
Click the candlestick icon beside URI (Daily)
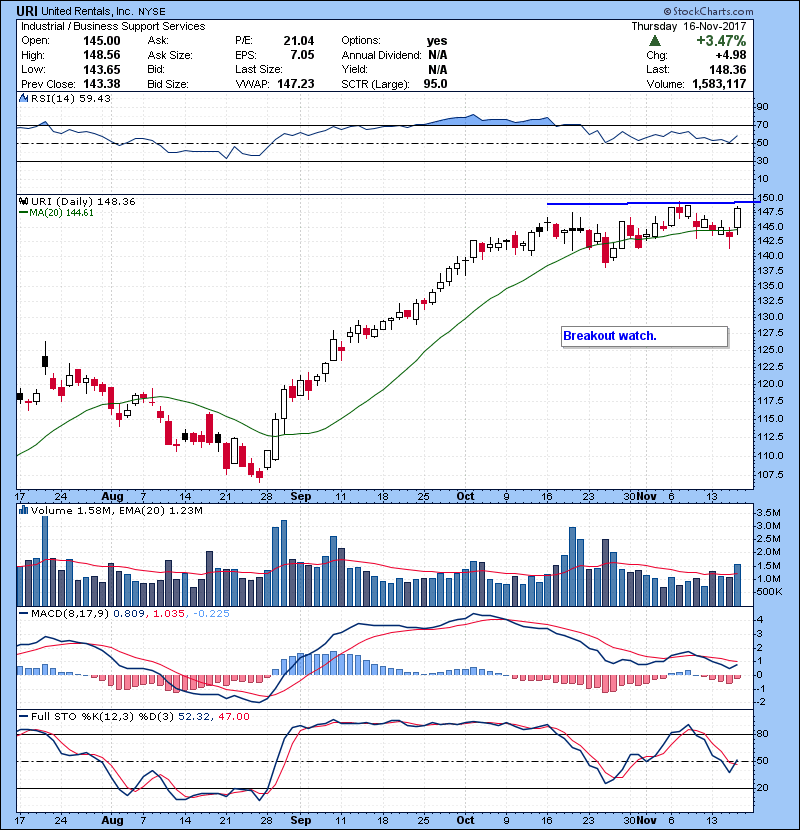[23, 202]
